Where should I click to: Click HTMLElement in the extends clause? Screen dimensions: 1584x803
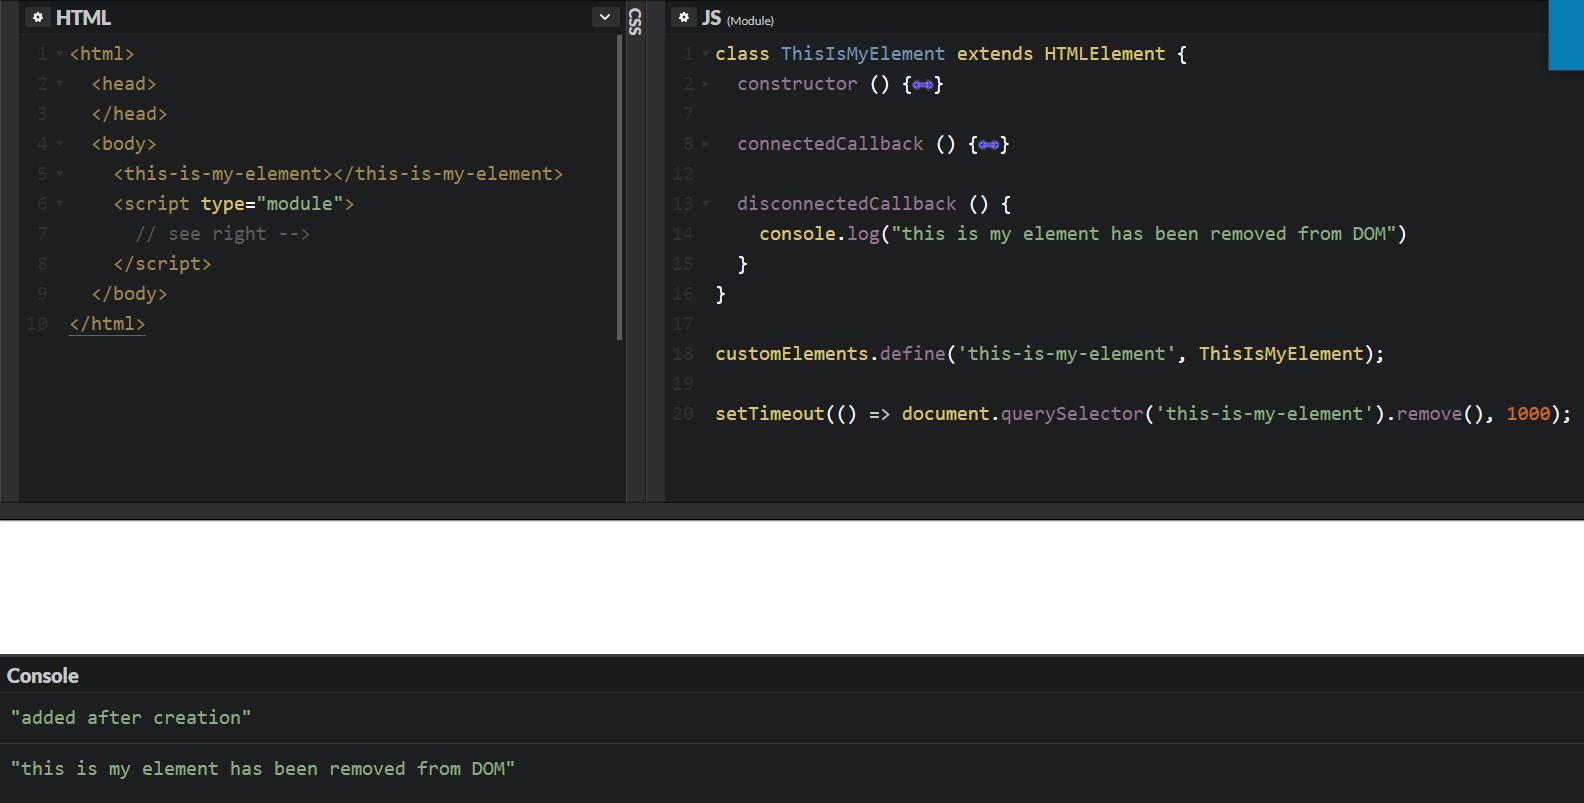coord(1105,54)
